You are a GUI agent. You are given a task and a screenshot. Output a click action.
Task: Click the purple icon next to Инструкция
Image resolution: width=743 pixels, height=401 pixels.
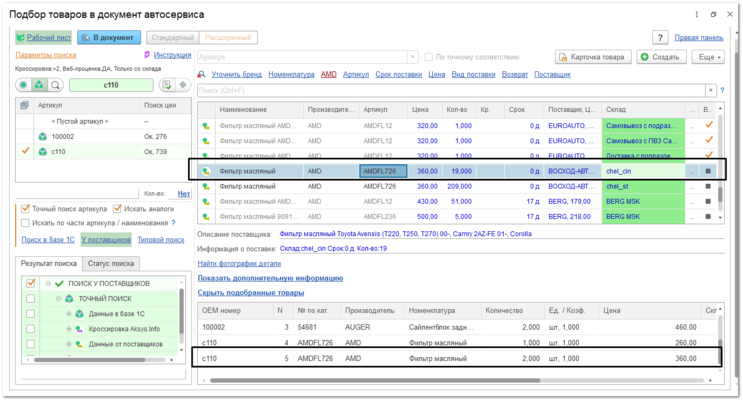147,55
